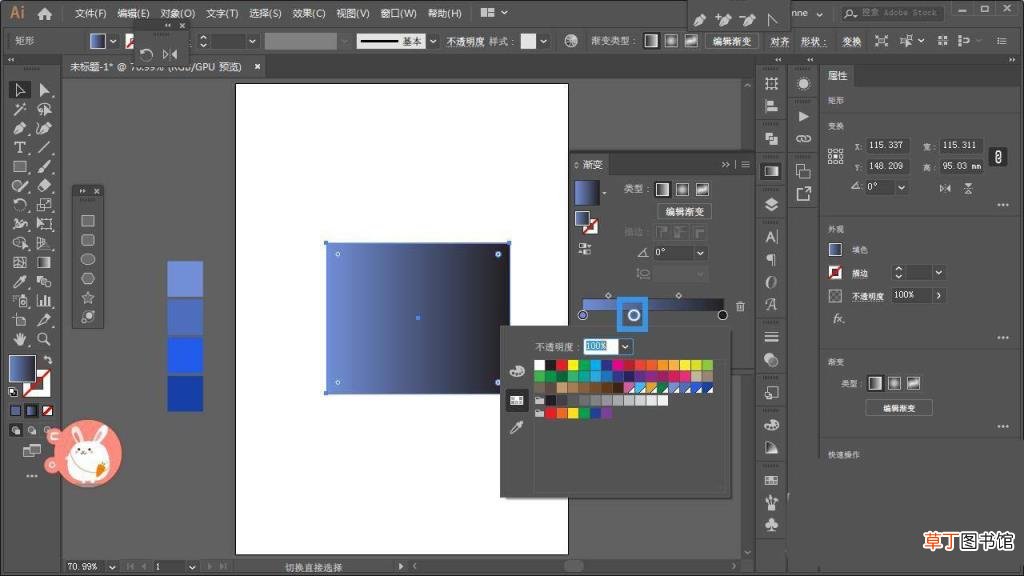Expand the gradient angle dropdown
1024x576 pixels.
(x=700, y=253)
